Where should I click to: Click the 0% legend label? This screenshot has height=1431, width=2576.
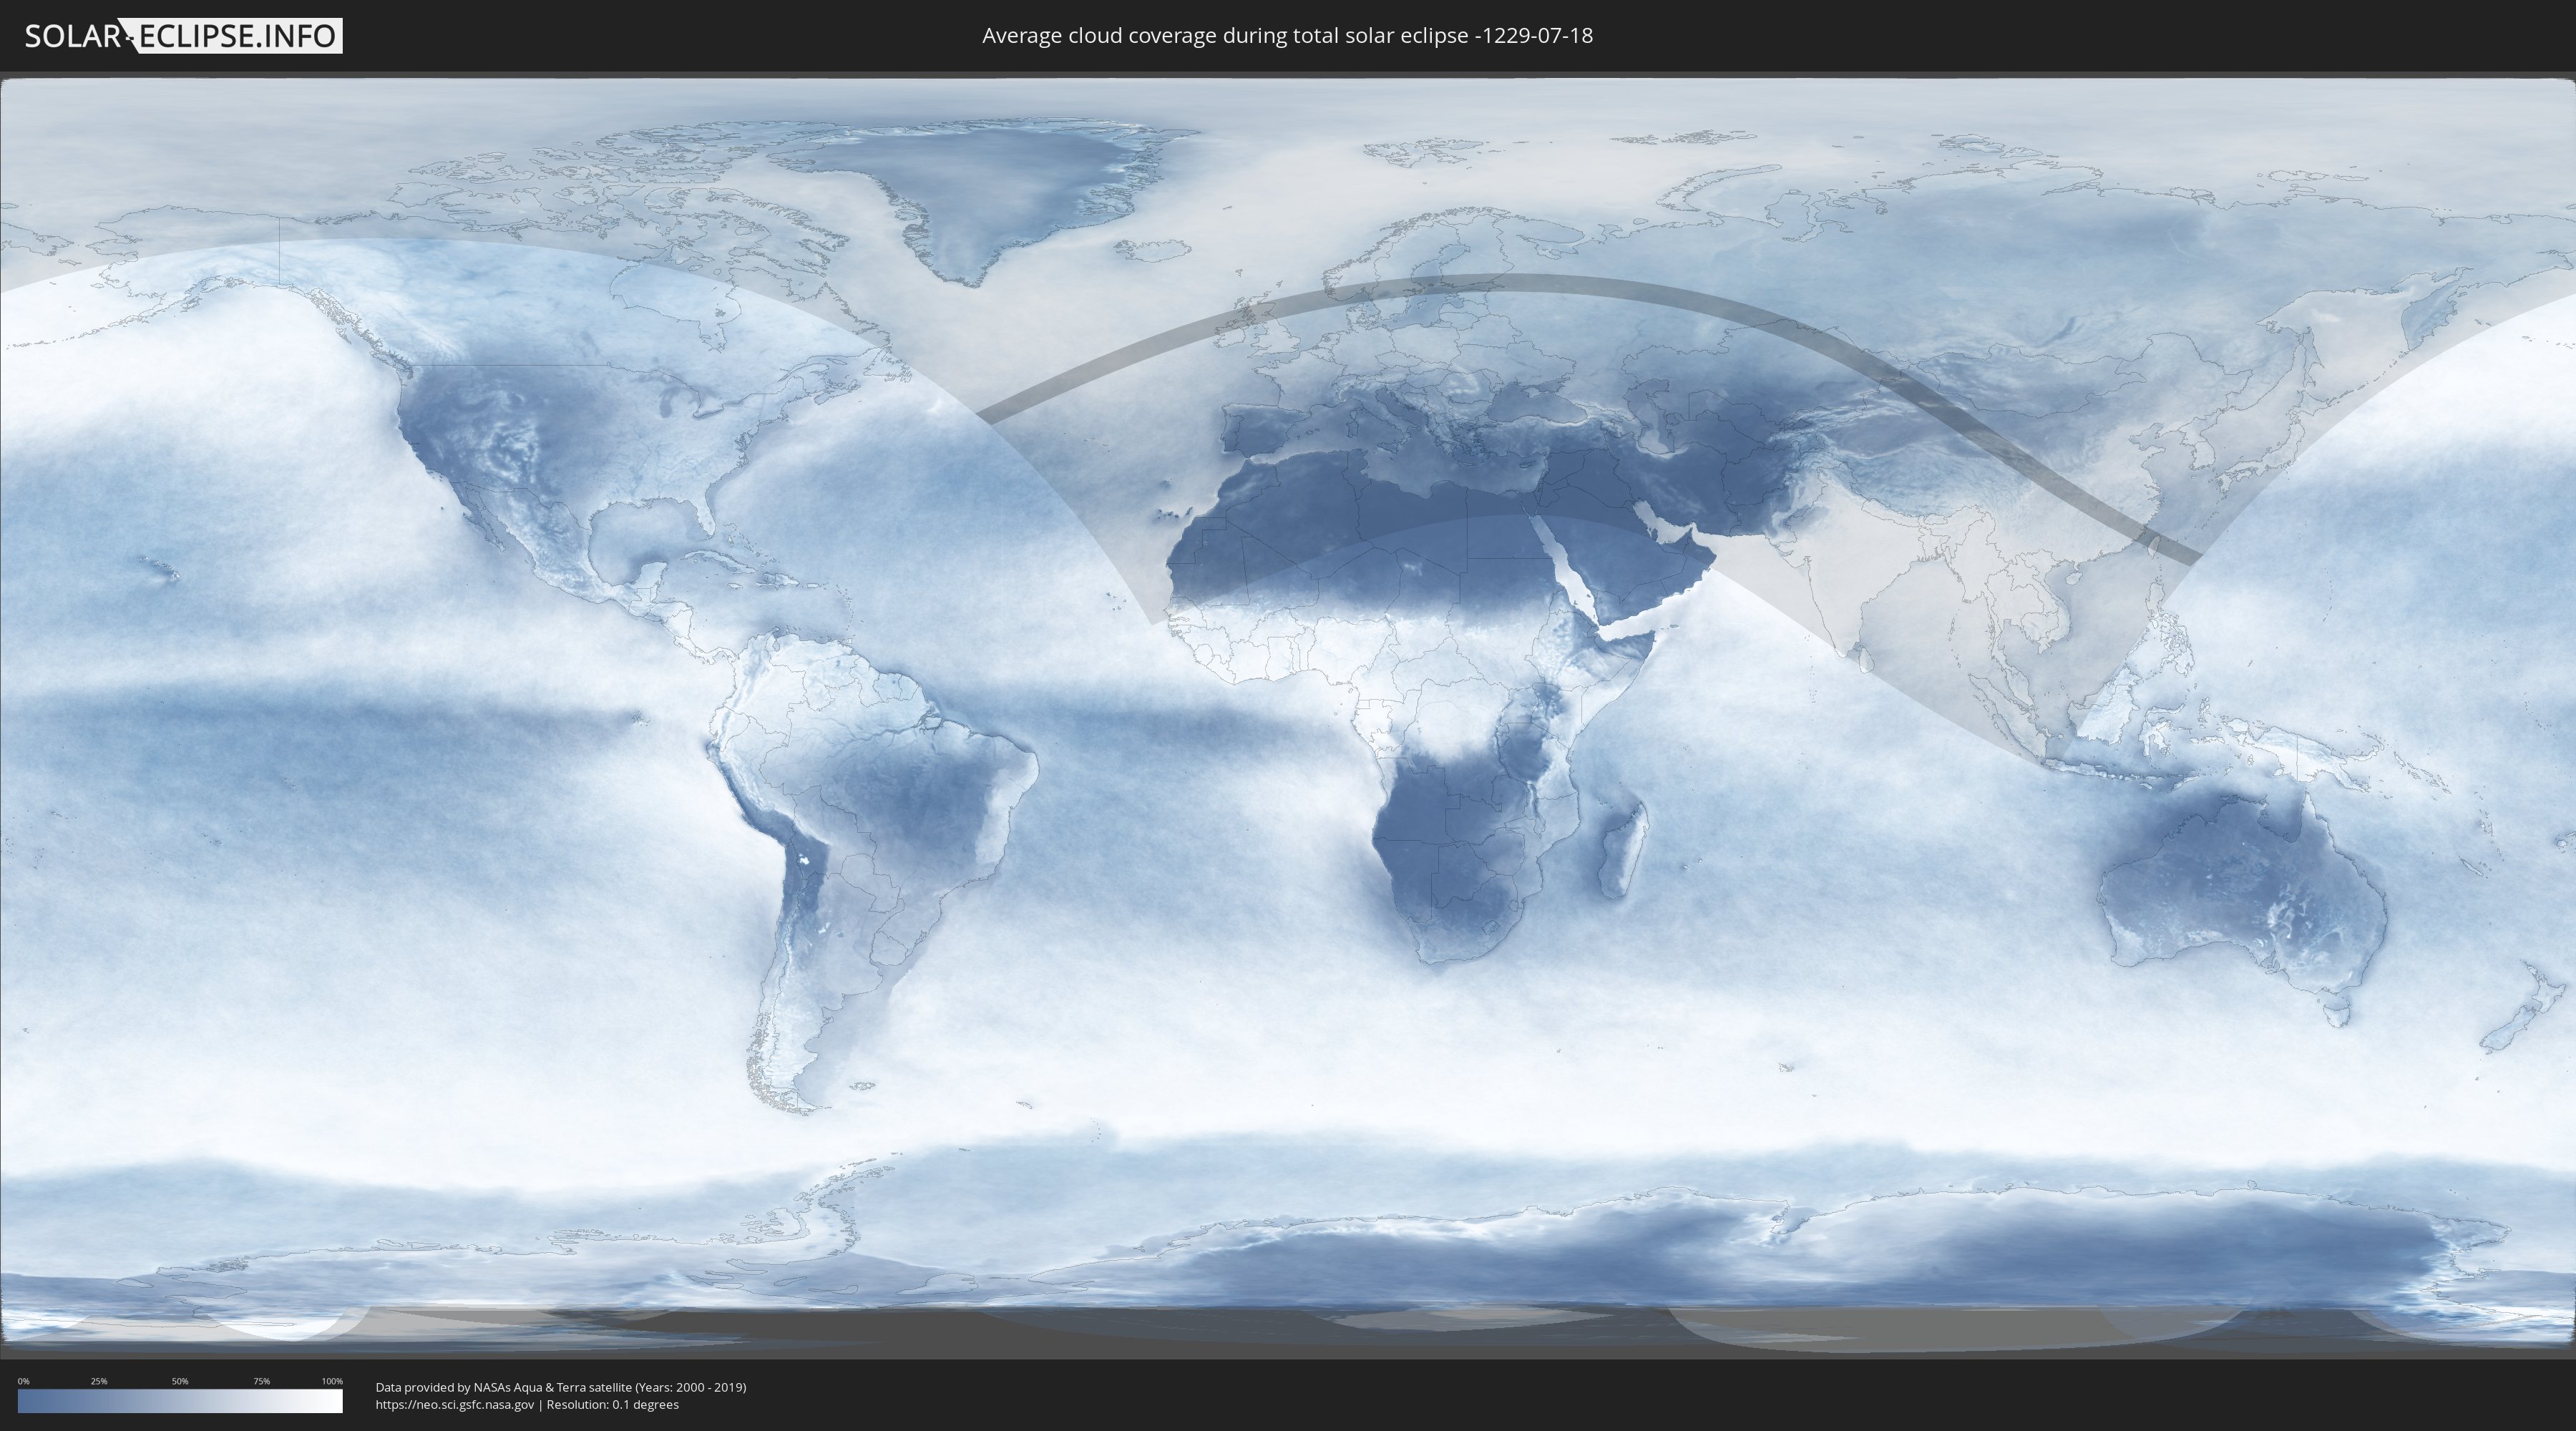tap(23, 1381)
